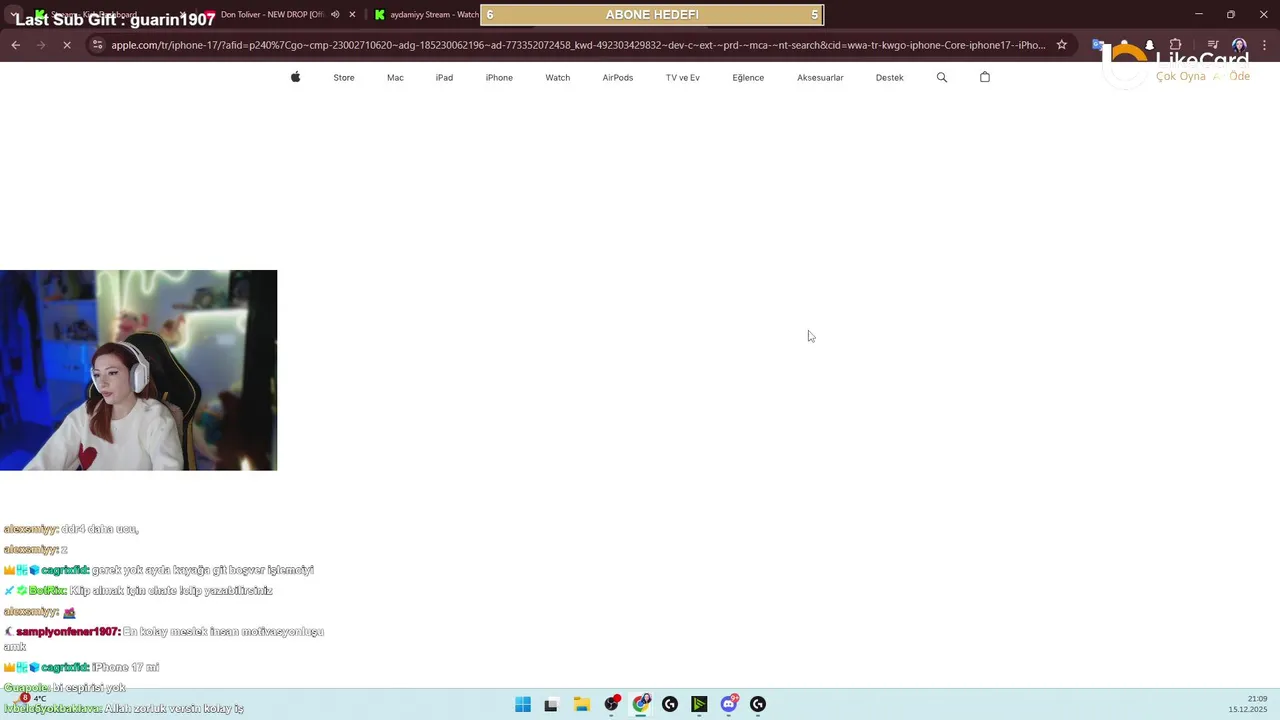Open the Windows Start button
The image size is (1280, 720).
tap(523, 704)
